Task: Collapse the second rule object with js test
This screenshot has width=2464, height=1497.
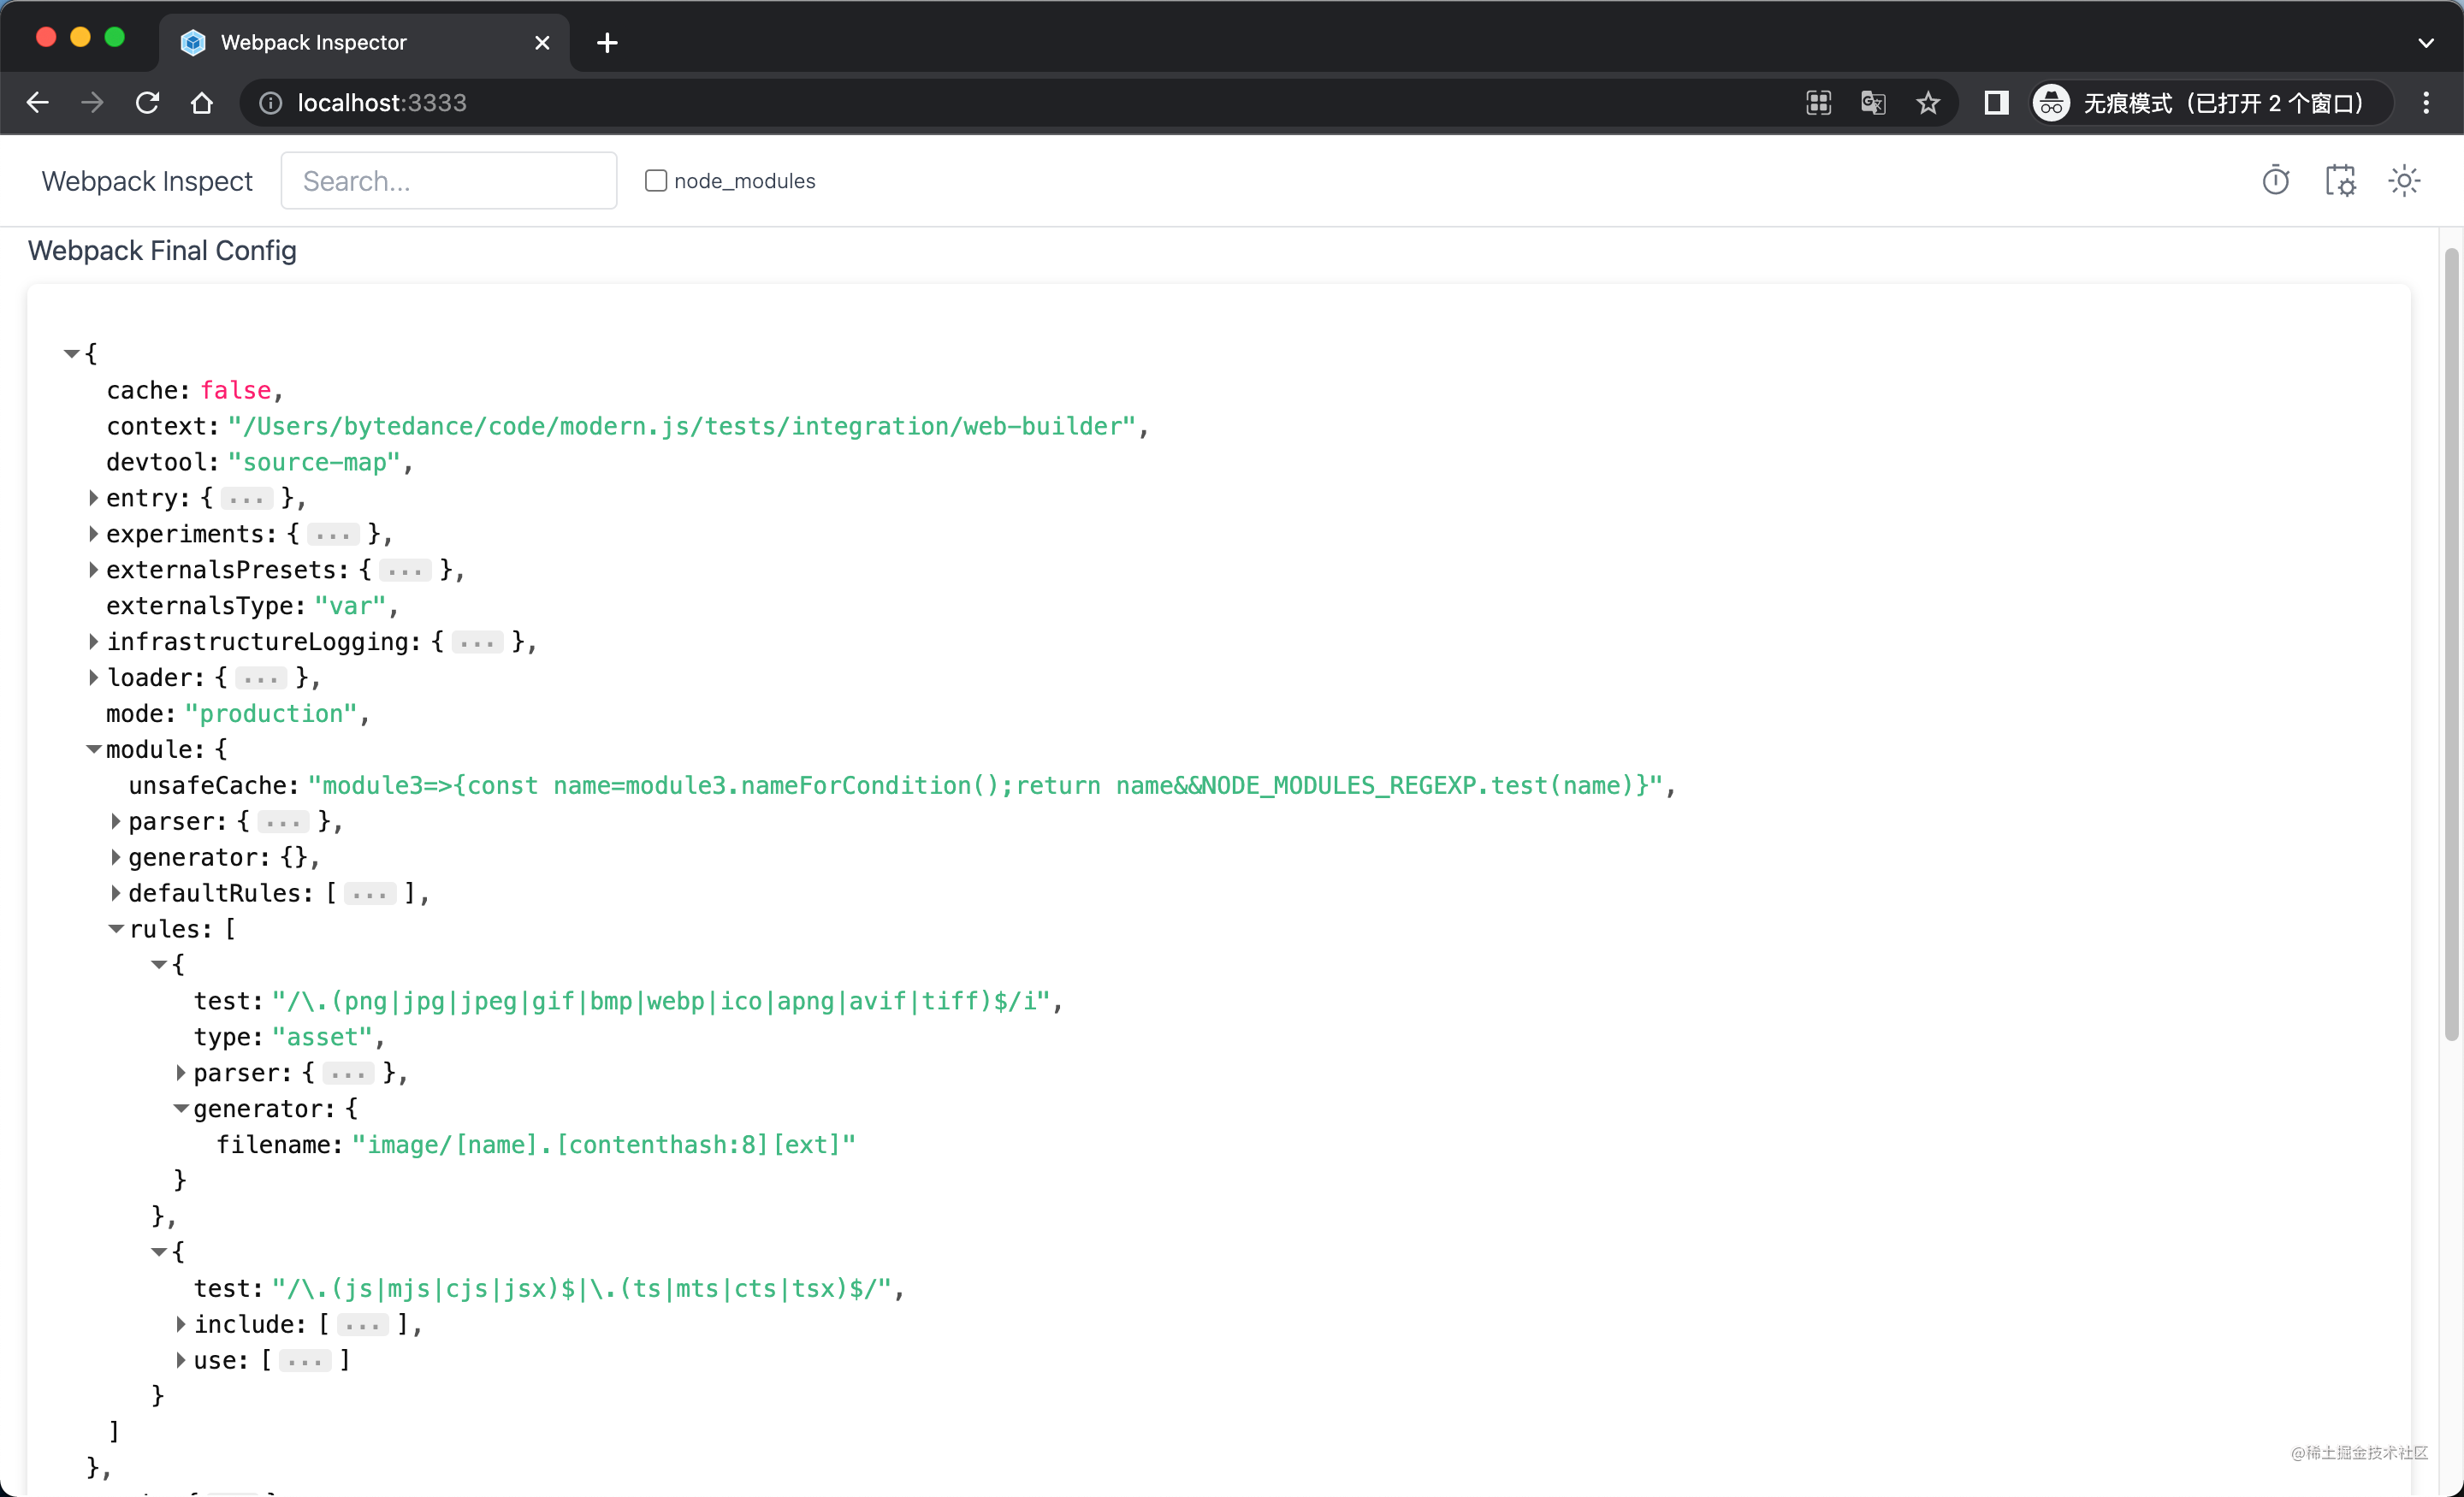Action: (x=159, y=1252)
